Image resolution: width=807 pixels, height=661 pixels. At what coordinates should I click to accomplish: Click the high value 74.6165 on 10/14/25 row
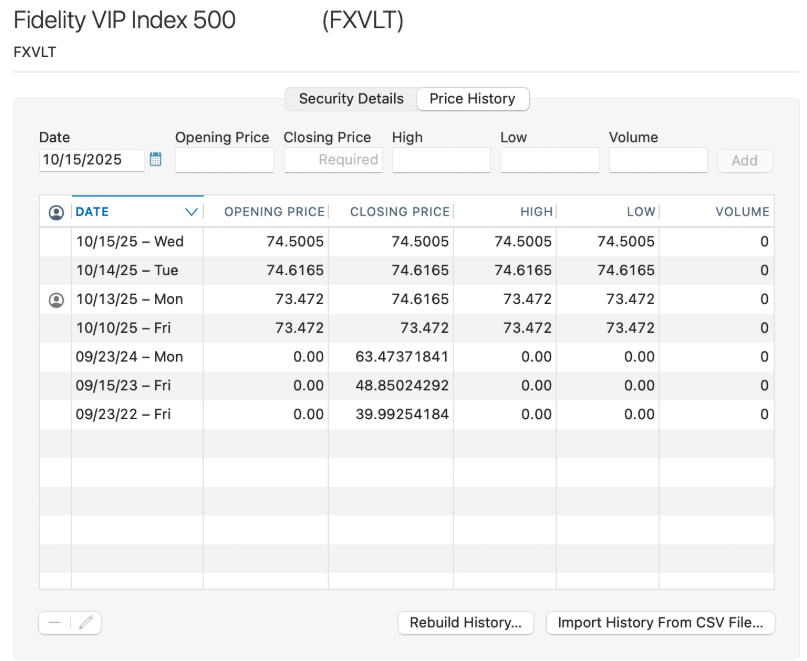(523, 270)
